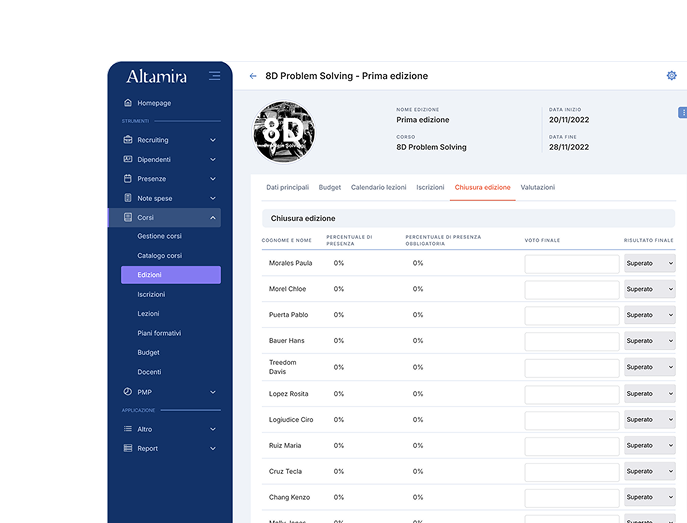
Task: Switch to the Valutazioni tab
Action: [537, 187]
